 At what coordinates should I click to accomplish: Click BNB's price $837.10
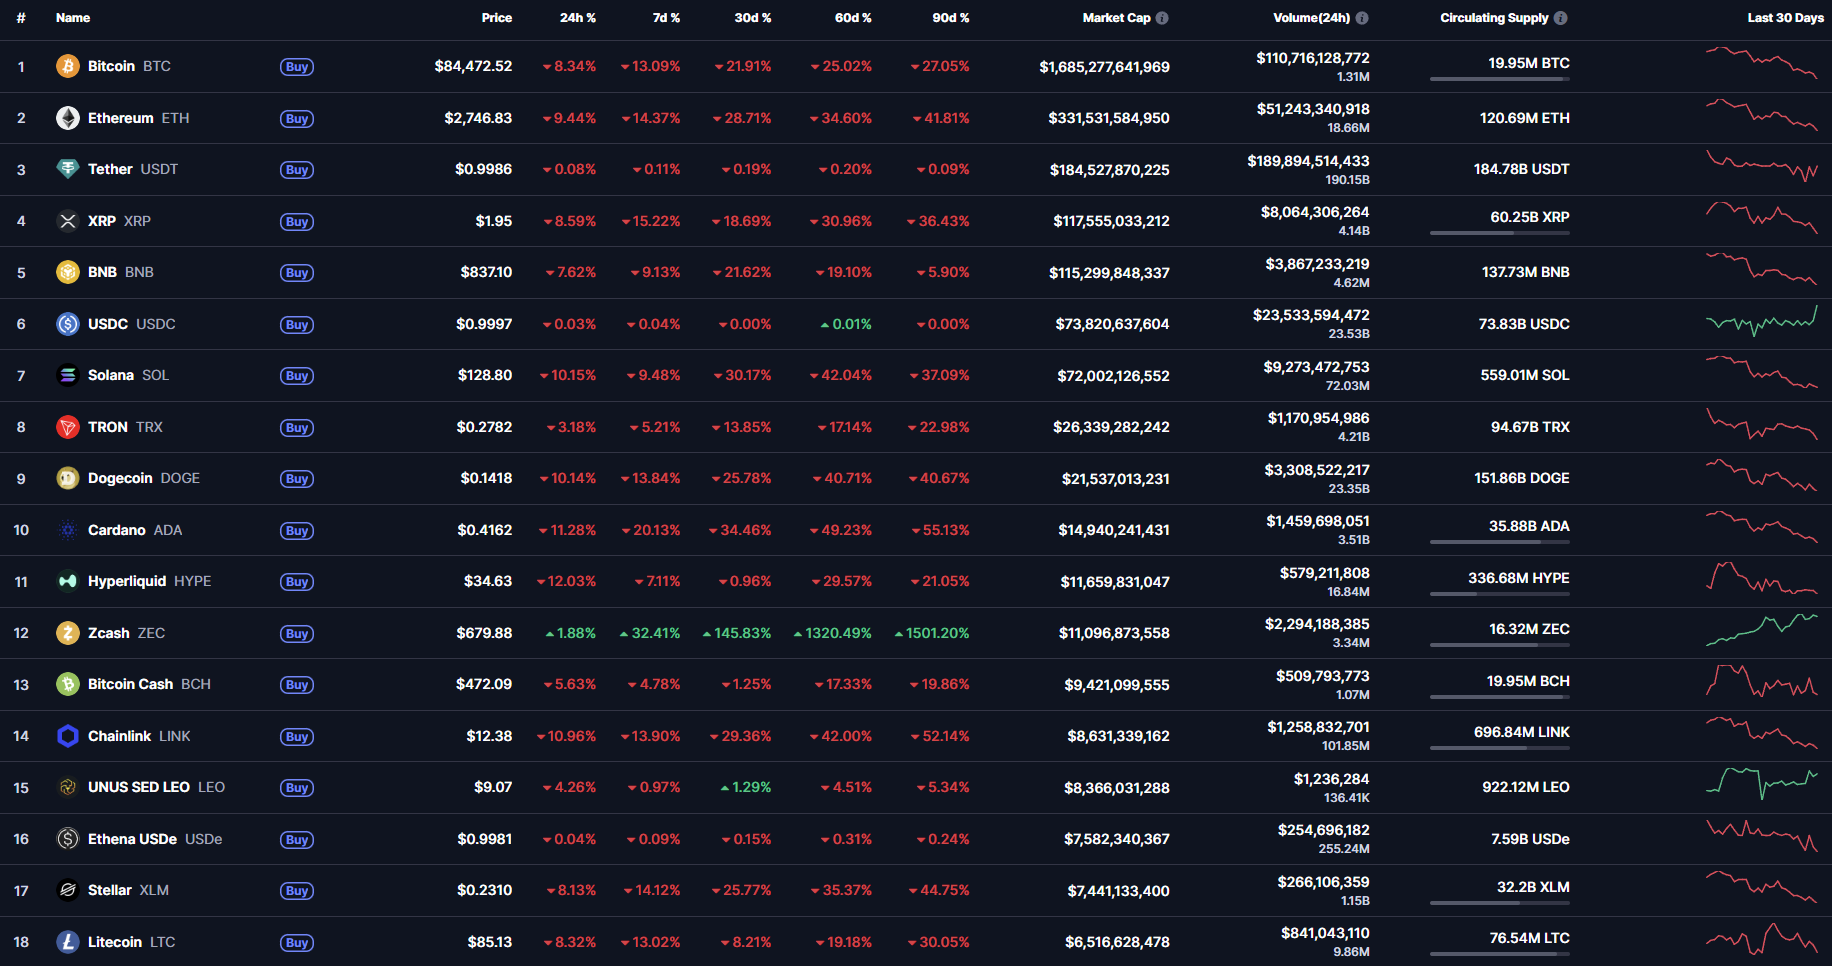[x=486, y=272]
